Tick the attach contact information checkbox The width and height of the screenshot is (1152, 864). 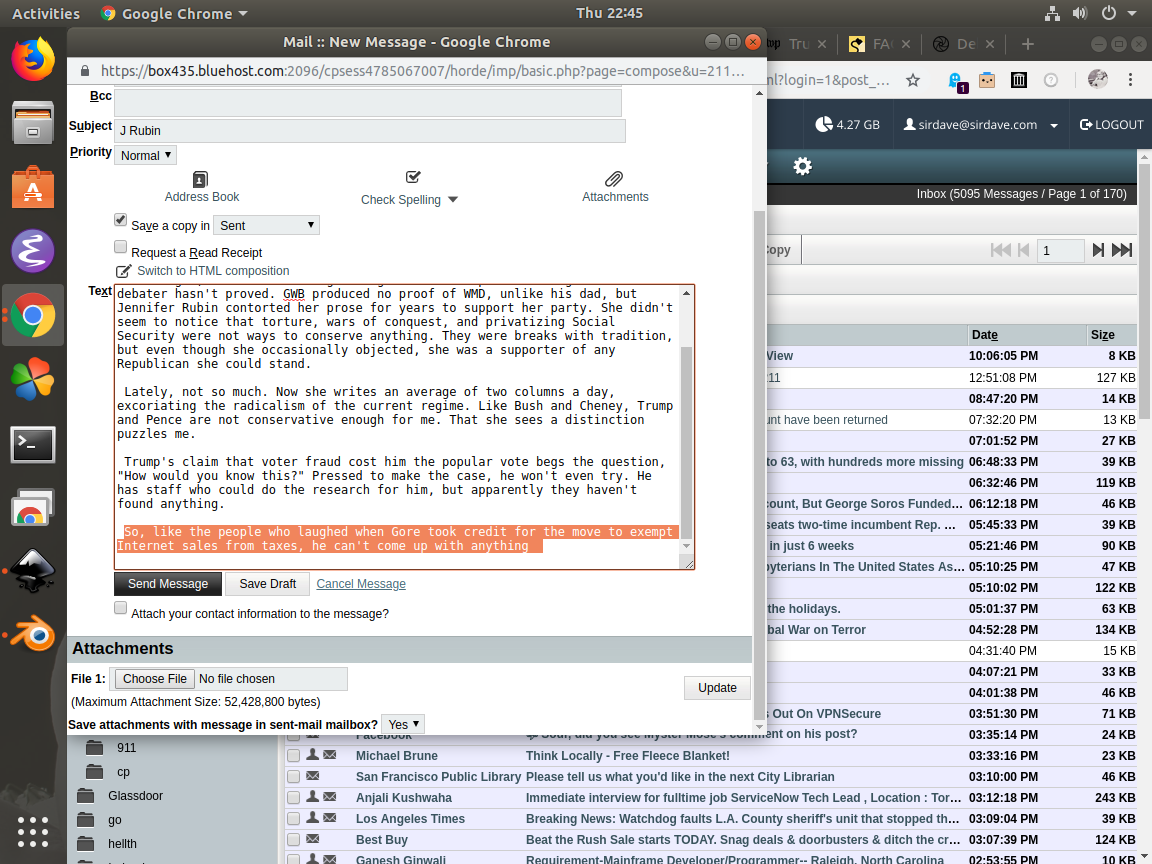click(121, 608)
